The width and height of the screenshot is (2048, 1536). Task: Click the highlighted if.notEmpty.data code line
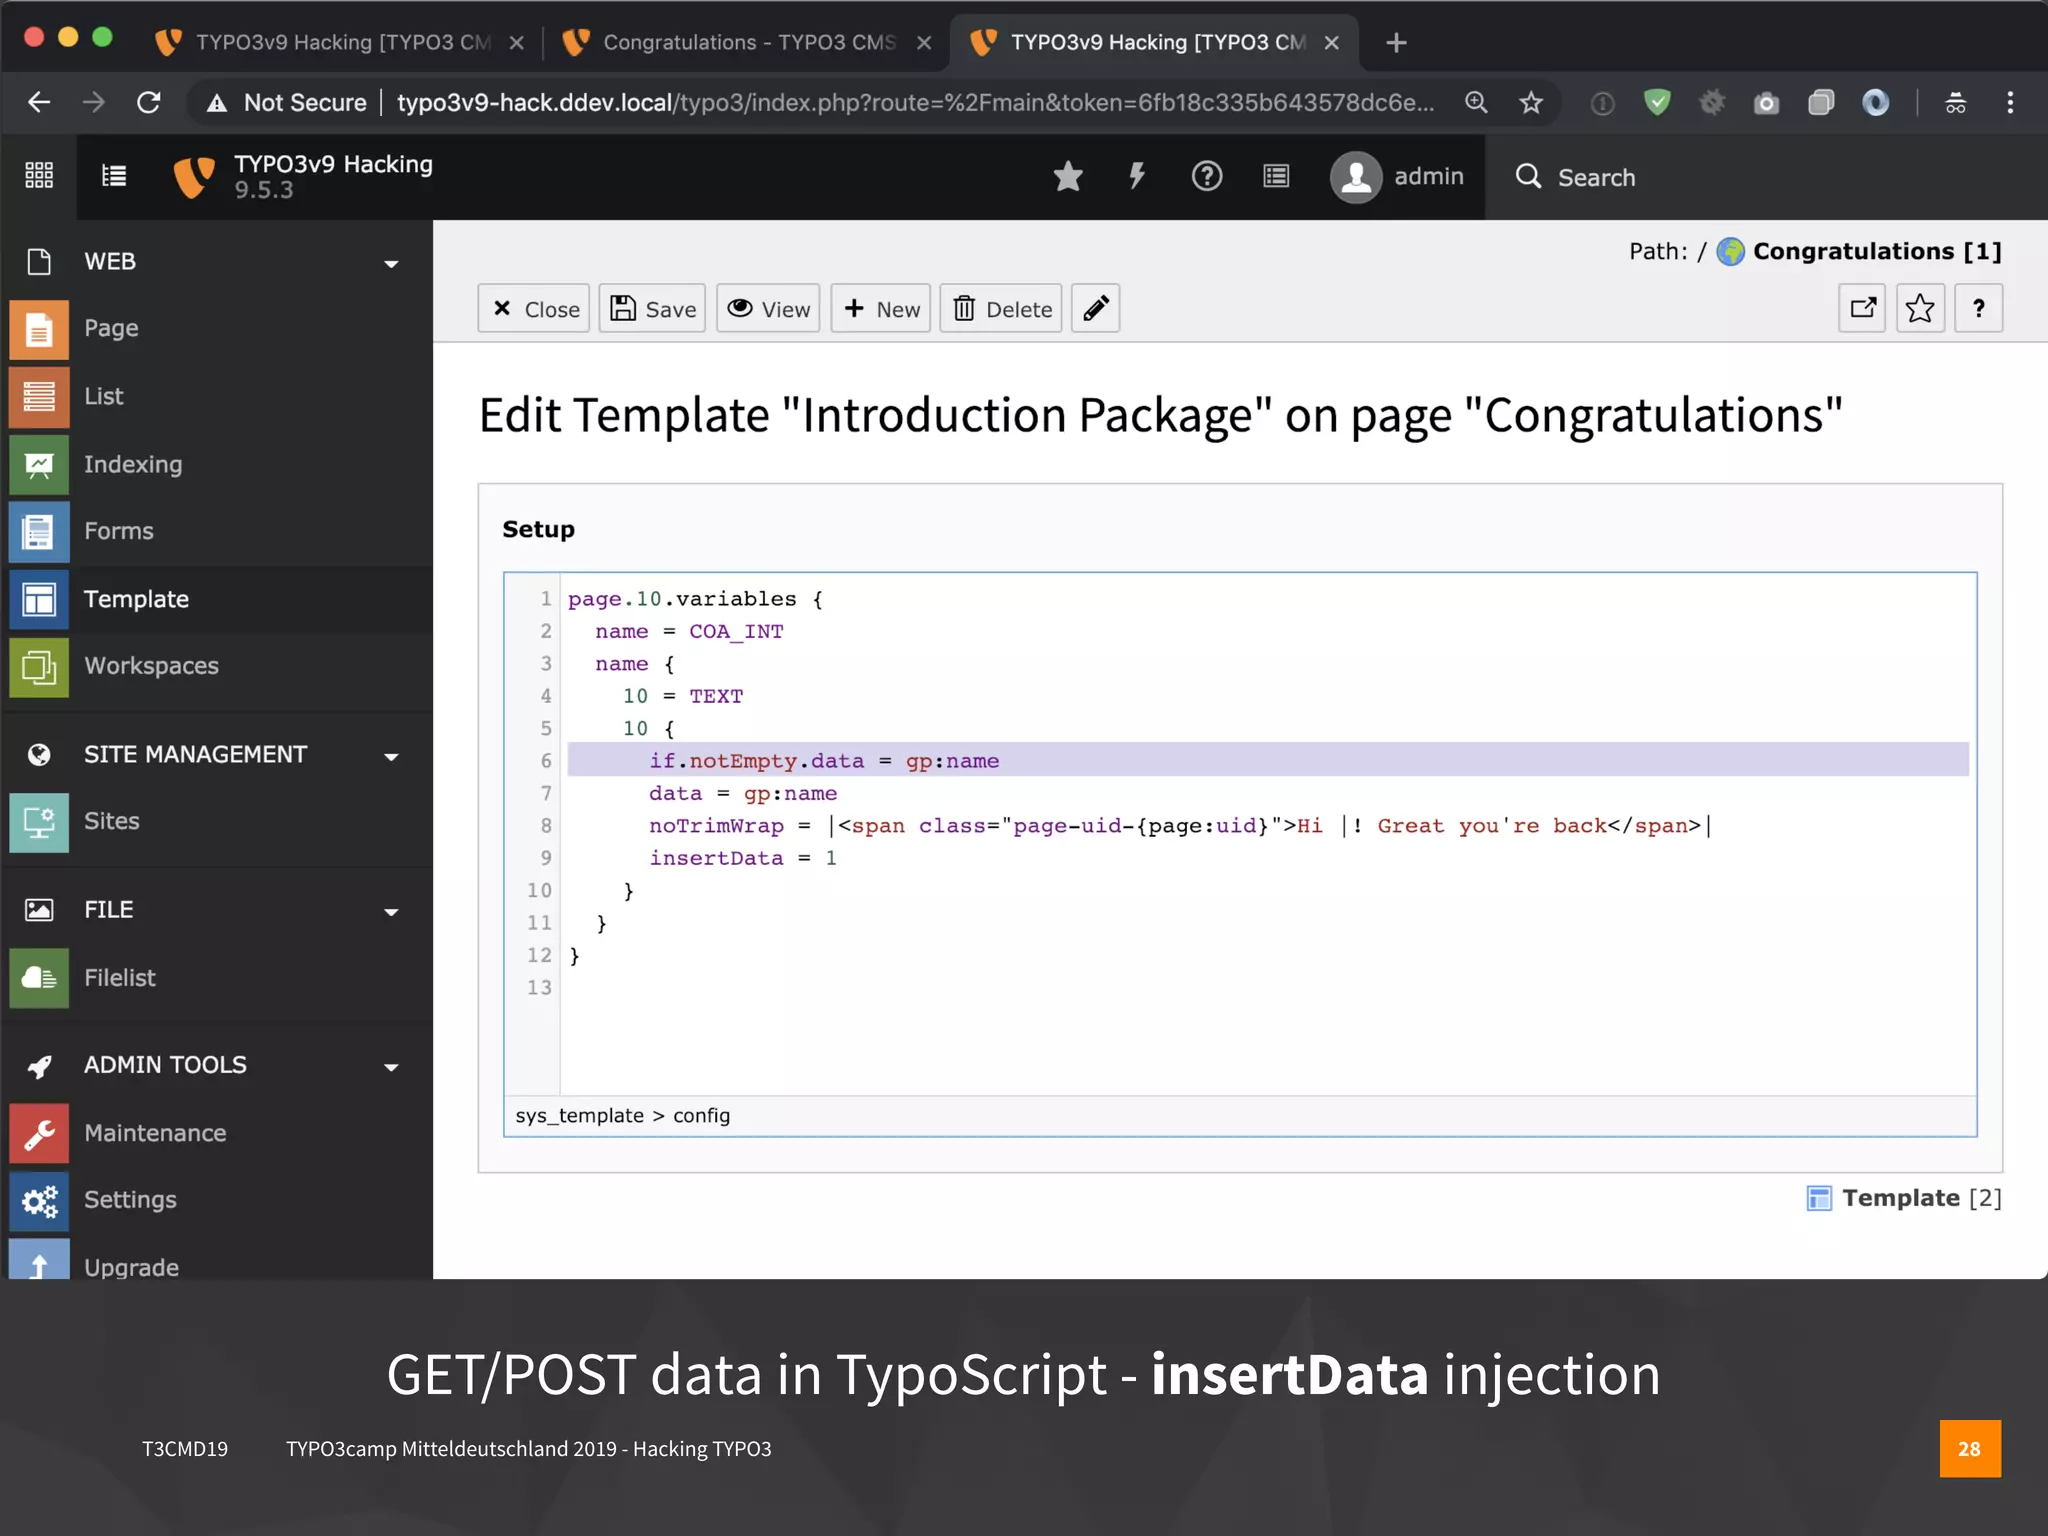click(x=1268, y=761)
